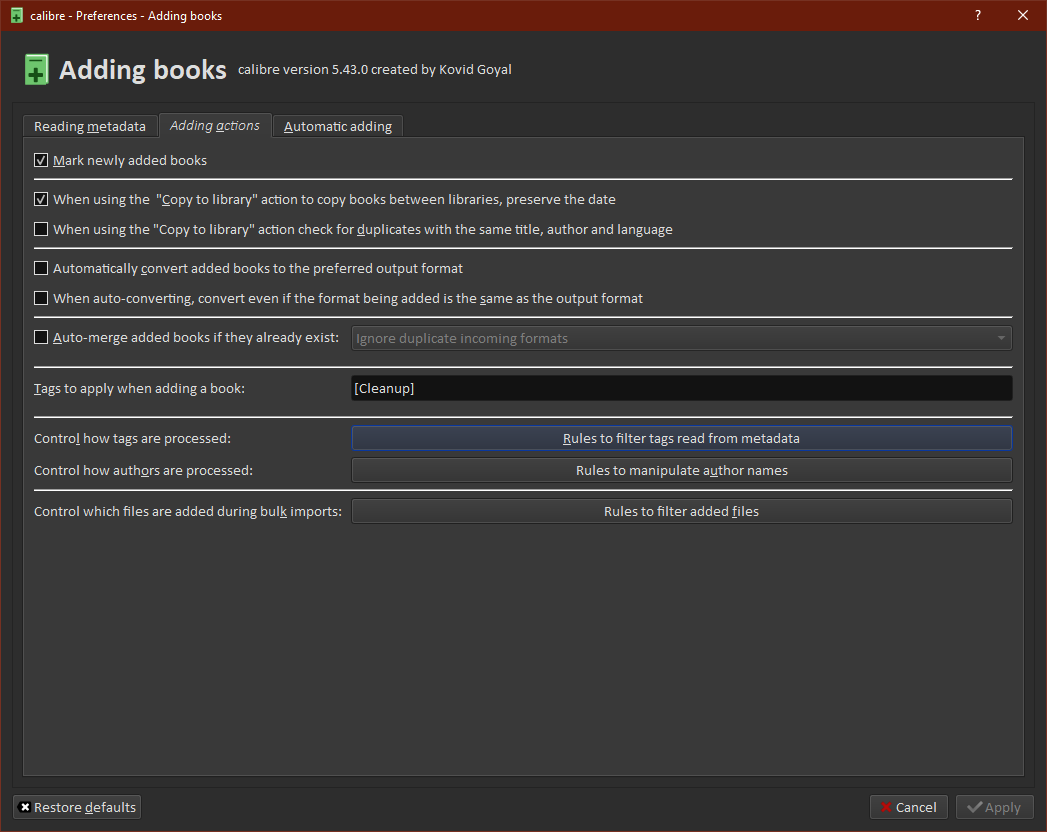The width and height of the screenshot is (1047, 832).
Task: Click the 'Tags to apply when adding a book' label
Action: point(140,388)
